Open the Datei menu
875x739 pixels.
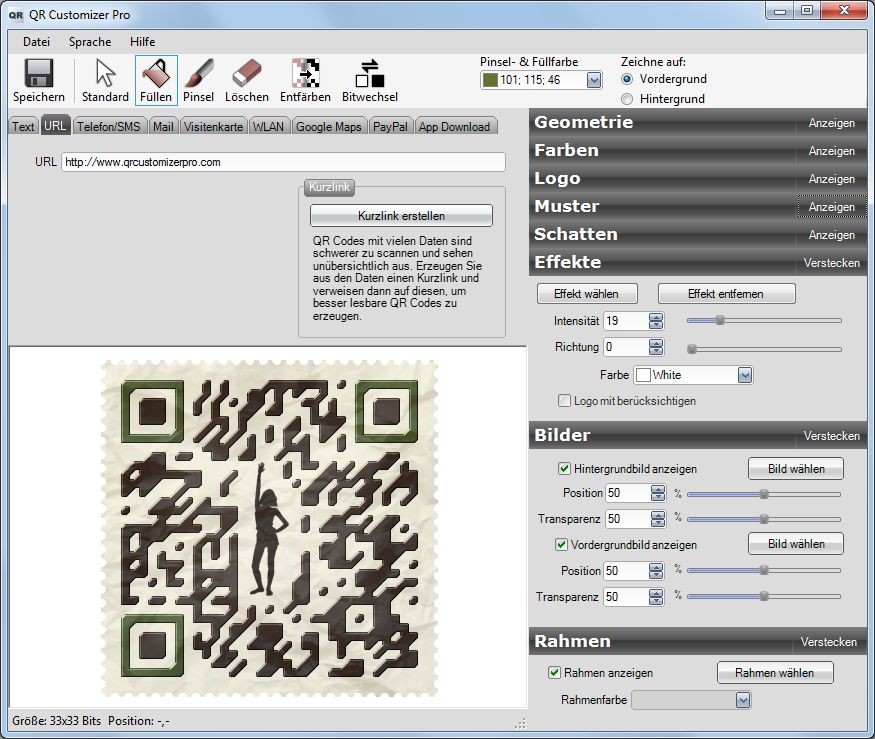point(36,42)
